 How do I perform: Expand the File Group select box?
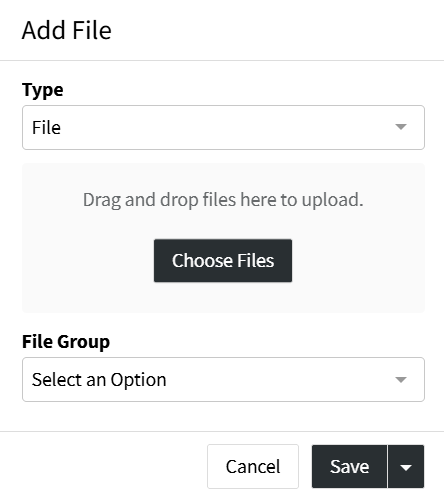click(x=223, y=379)
